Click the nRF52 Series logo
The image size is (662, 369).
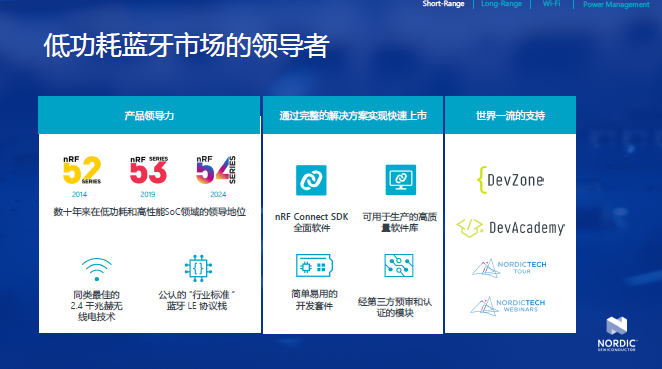pos(82,170)
